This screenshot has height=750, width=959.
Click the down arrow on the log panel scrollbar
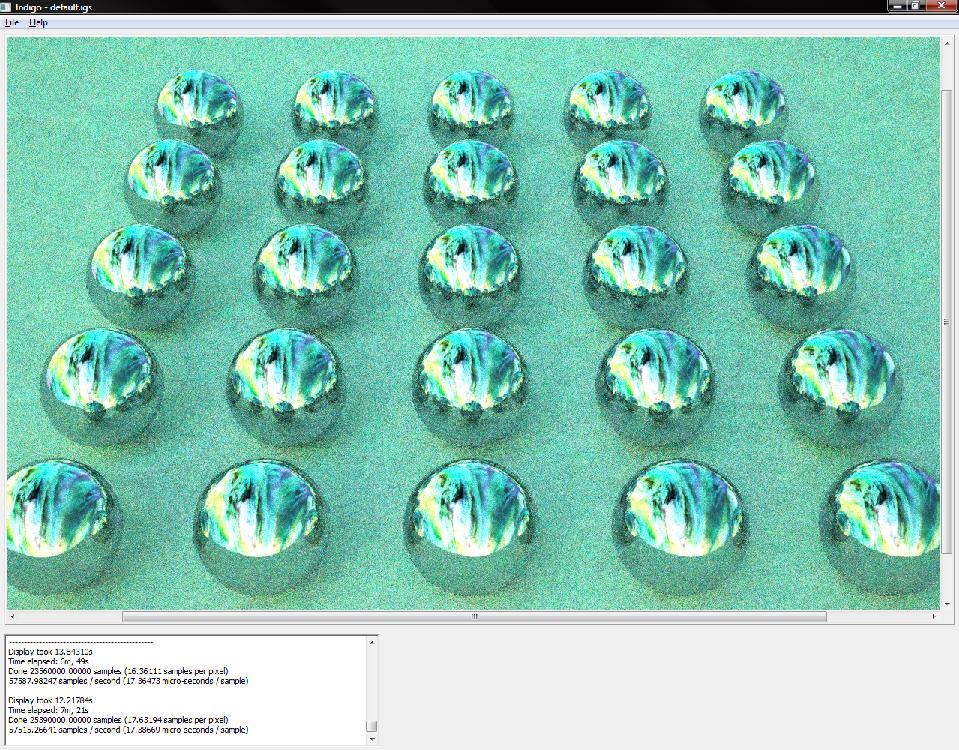tap(371, 737)
